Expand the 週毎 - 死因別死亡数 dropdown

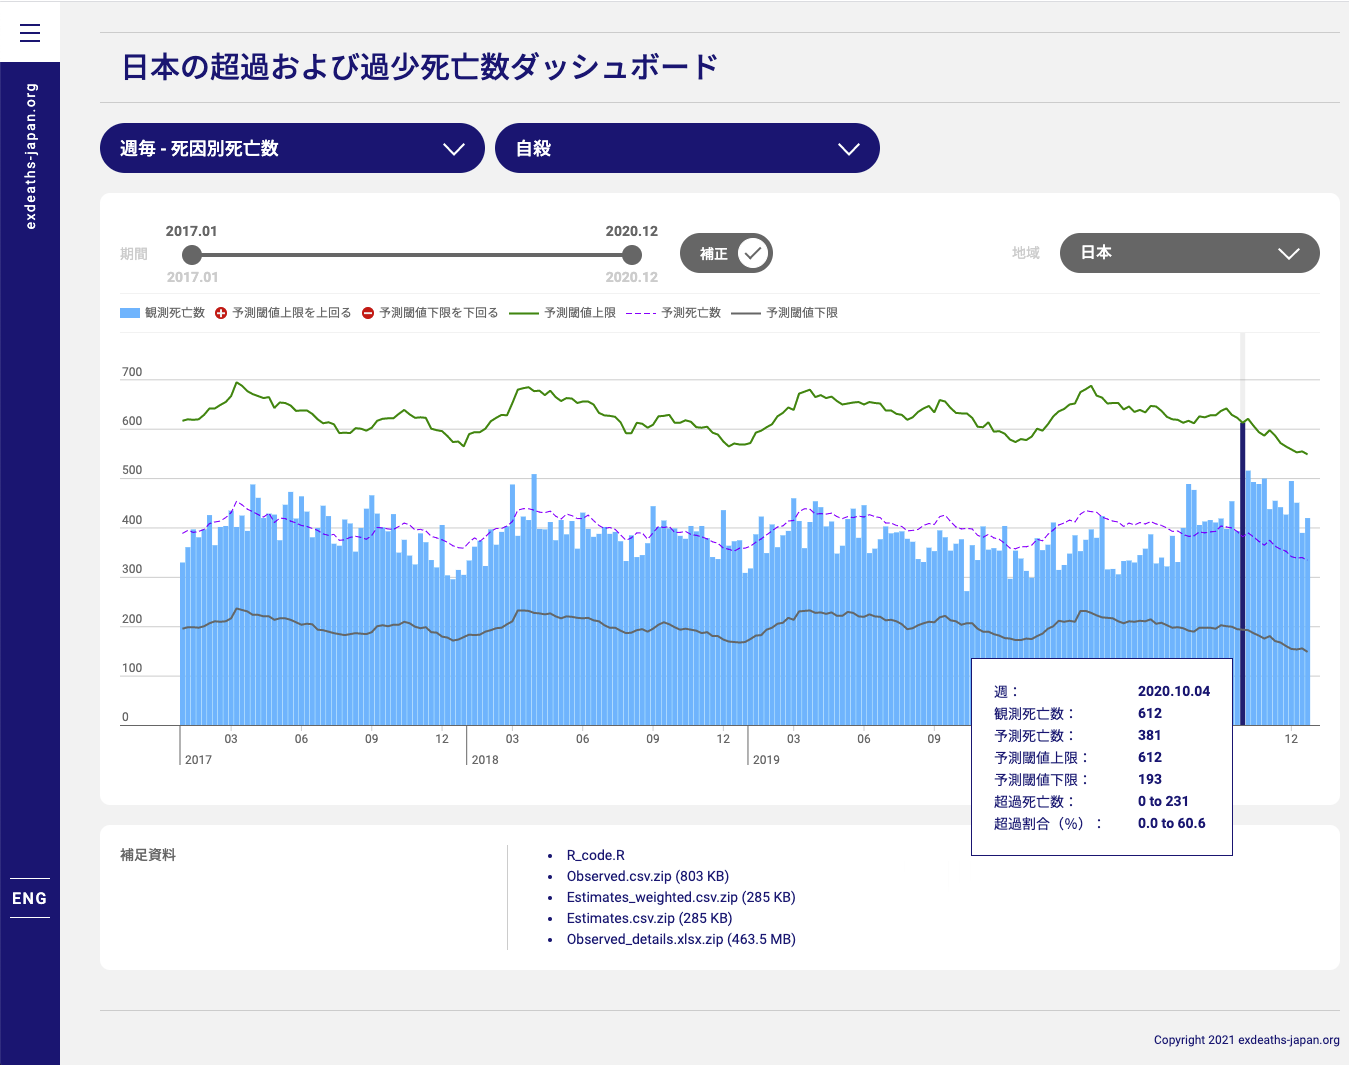click(292, 148)
